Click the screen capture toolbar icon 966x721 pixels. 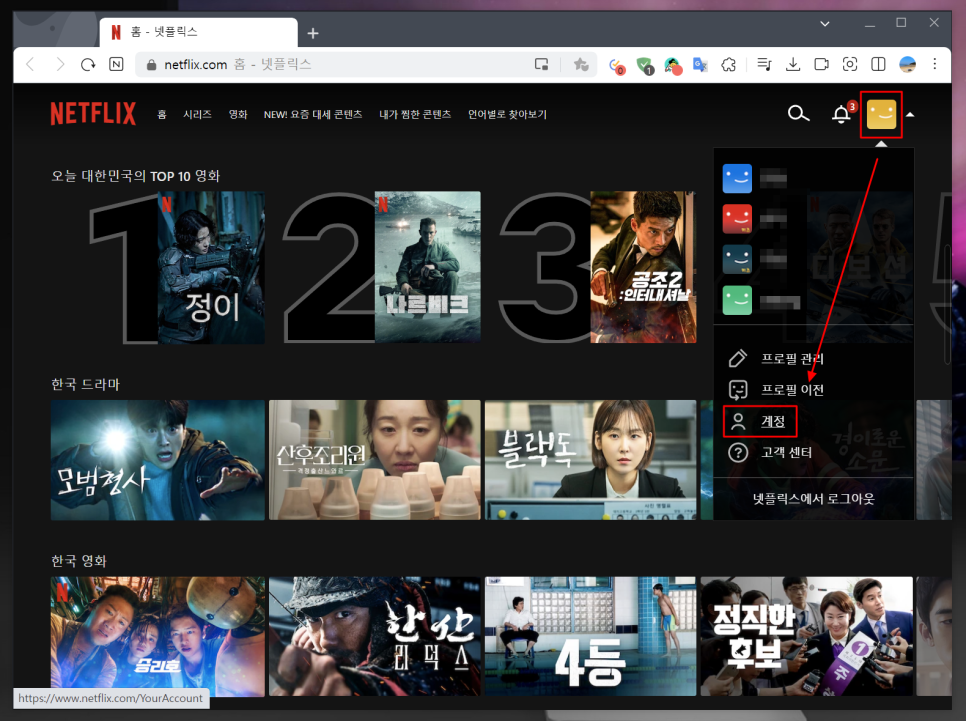(850, 64)
